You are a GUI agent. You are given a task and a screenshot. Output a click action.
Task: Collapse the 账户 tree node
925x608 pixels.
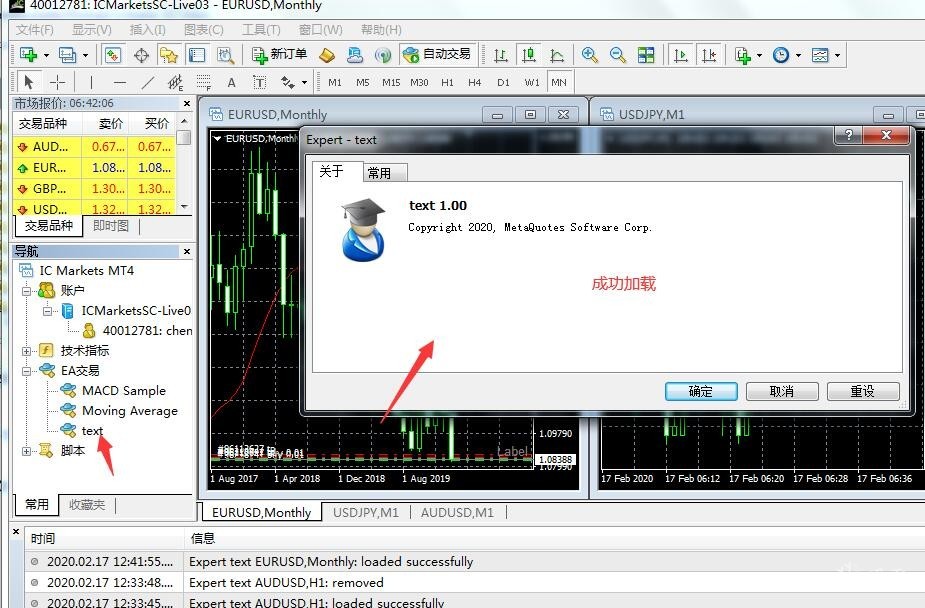point(27,291)
